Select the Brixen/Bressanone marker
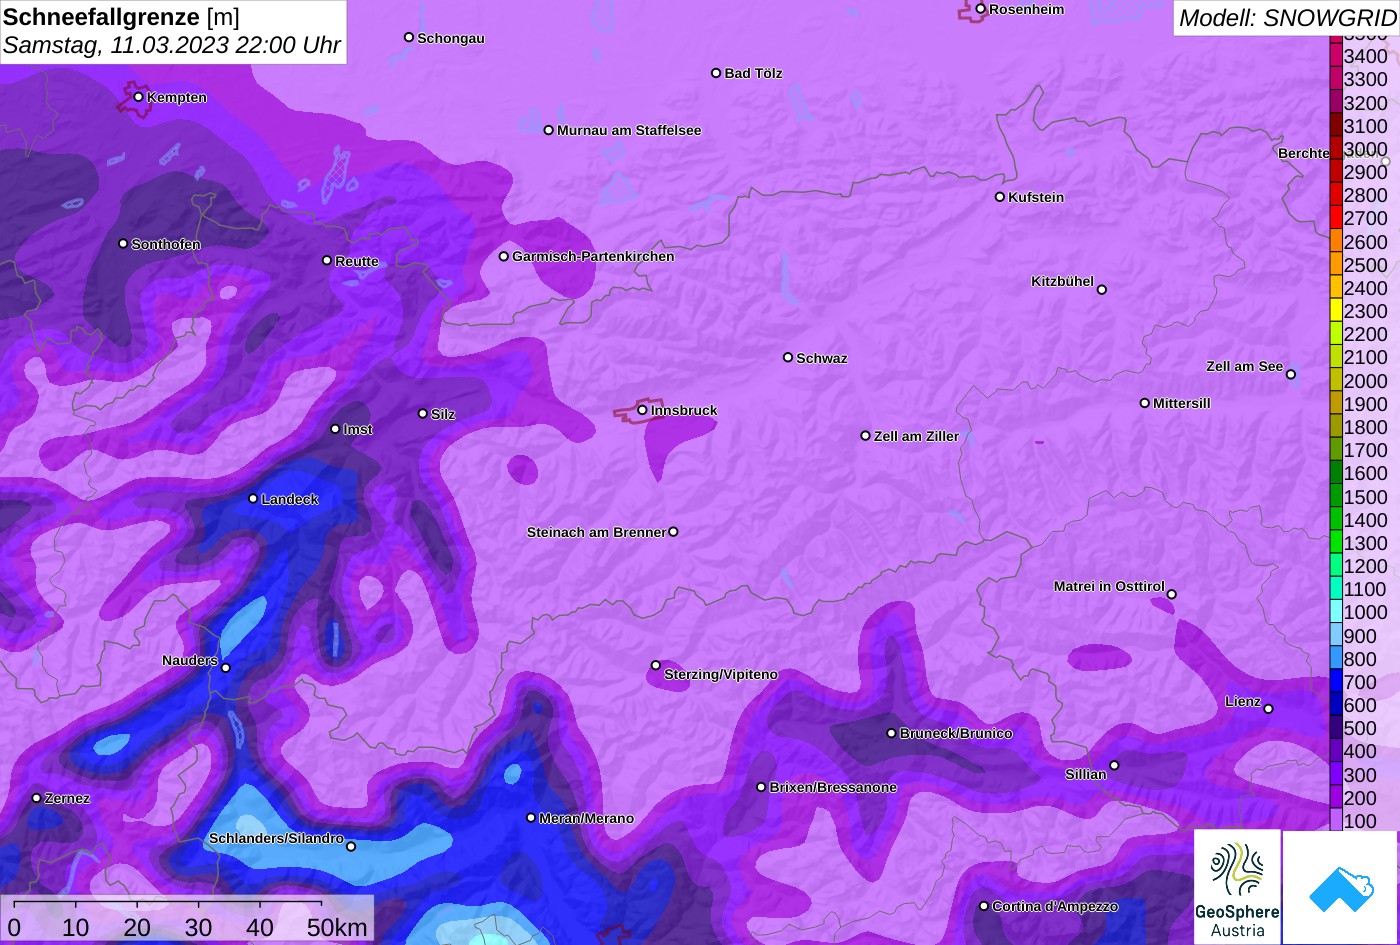Screen dimensions: 1400x945 (x=760, y=787)
